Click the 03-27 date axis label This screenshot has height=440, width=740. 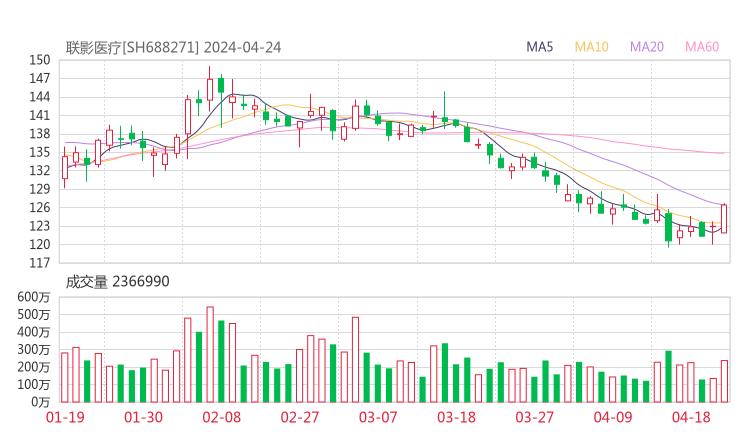pos(534,417)
